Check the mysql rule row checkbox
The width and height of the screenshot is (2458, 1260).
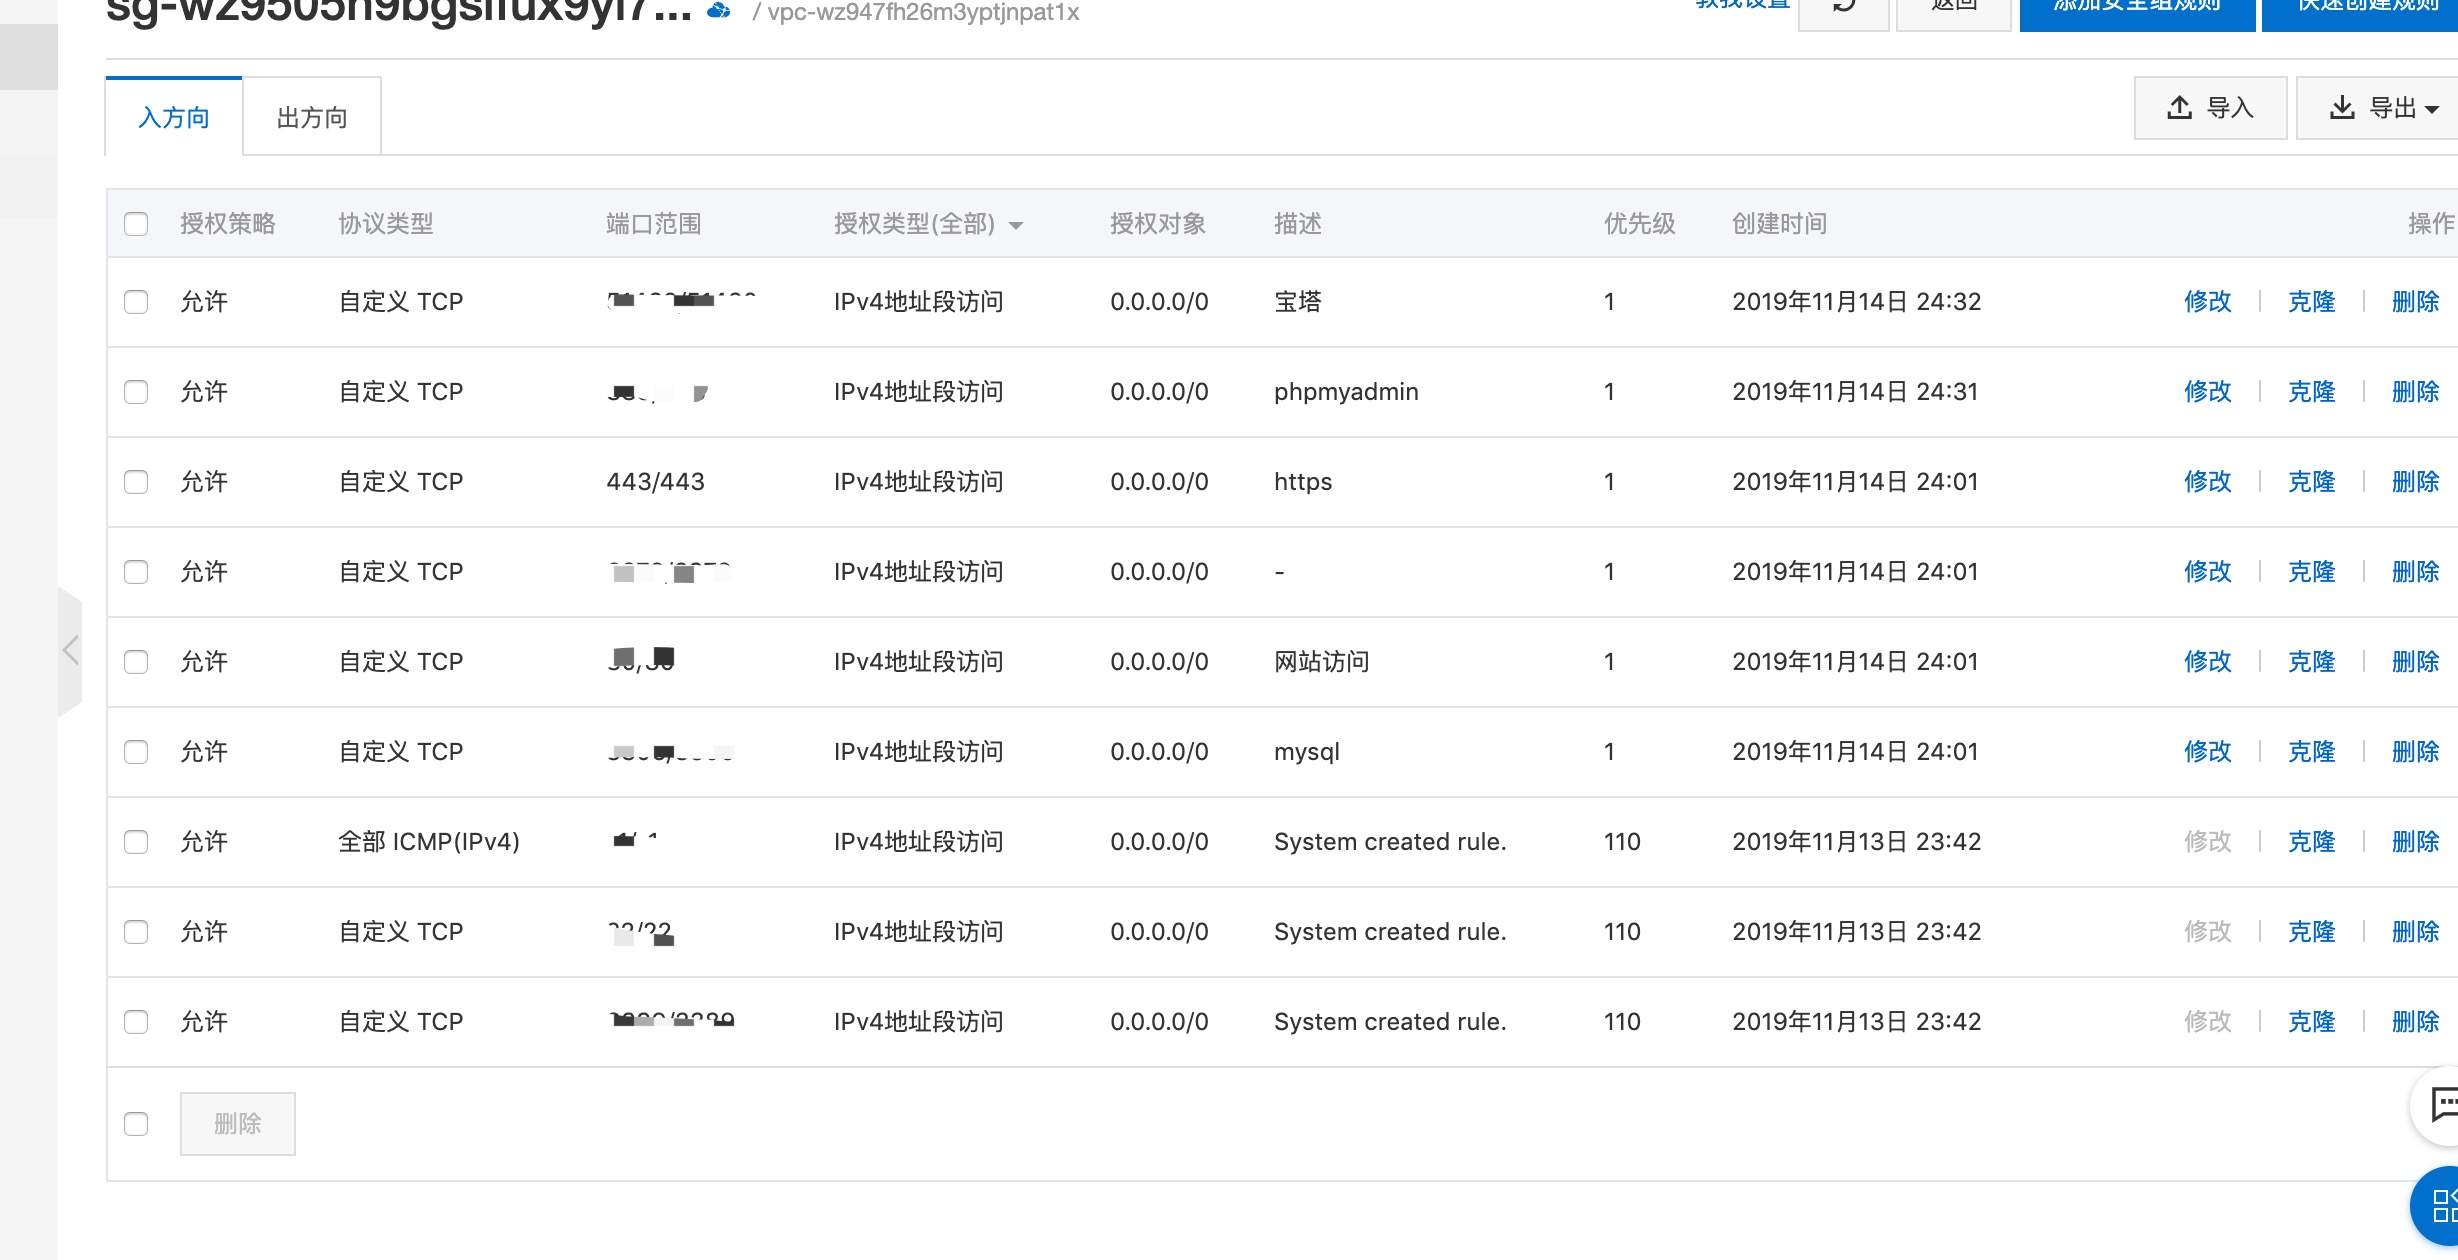pos(136,751)
